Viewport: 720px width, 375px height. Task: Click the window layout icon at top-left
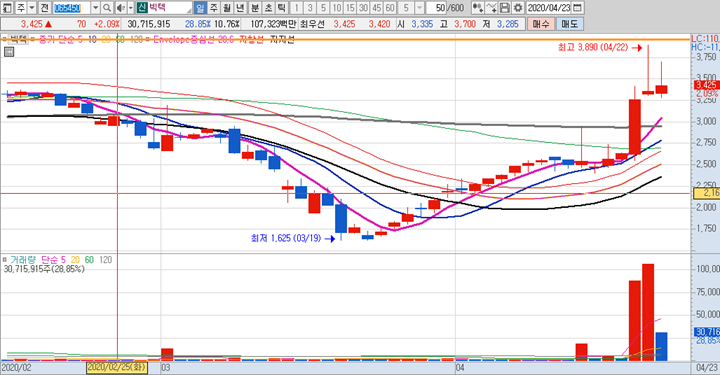point(7,8)
